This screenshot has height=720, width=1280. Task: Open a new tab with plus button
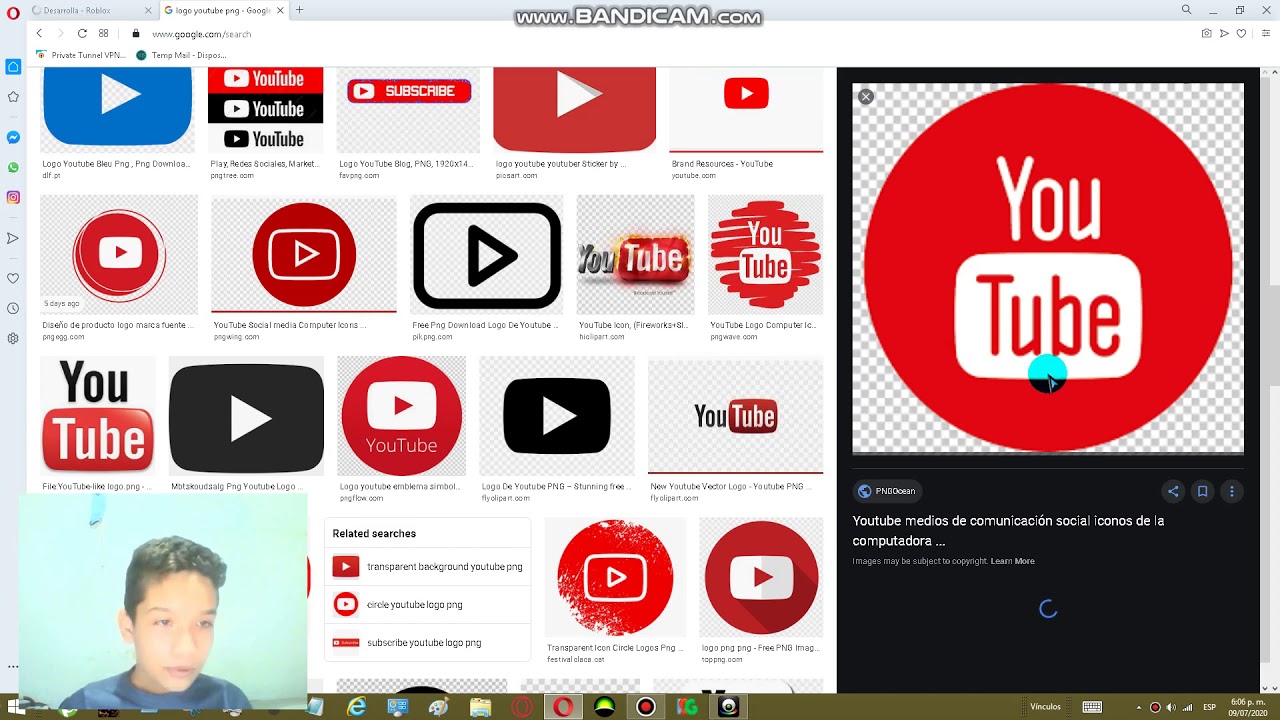tap(299, 10)
